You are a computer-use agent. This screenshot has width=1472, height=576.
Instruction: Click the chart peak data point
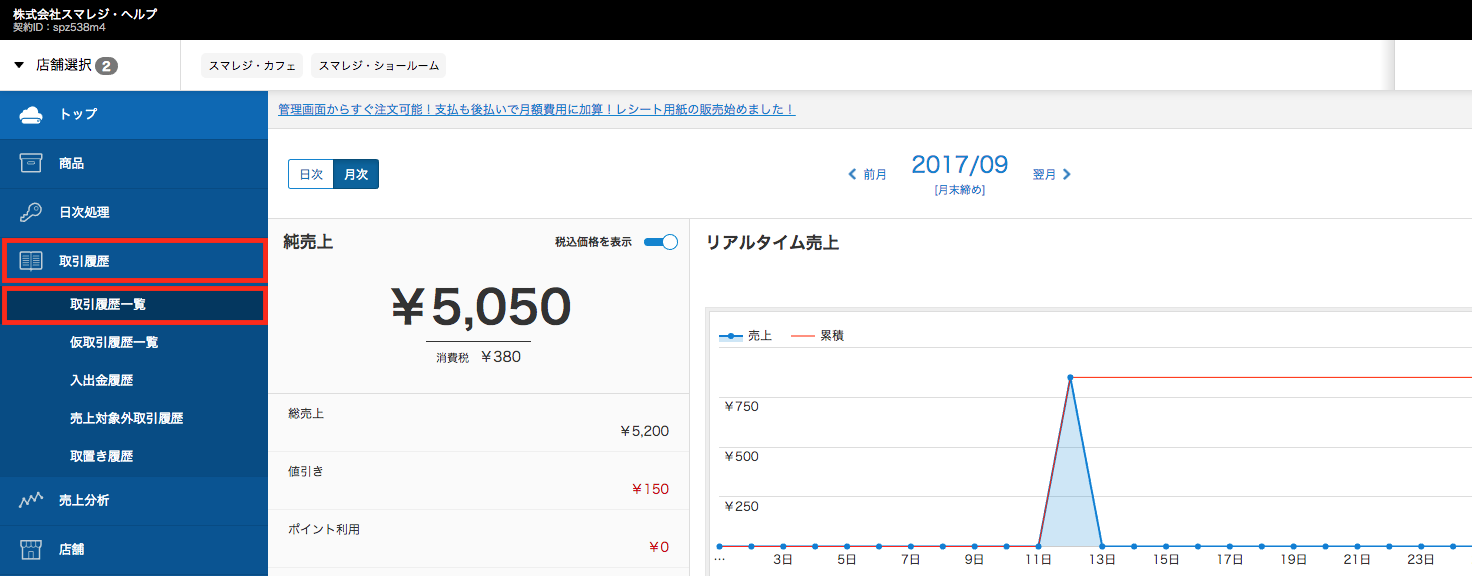point(1070,377)
